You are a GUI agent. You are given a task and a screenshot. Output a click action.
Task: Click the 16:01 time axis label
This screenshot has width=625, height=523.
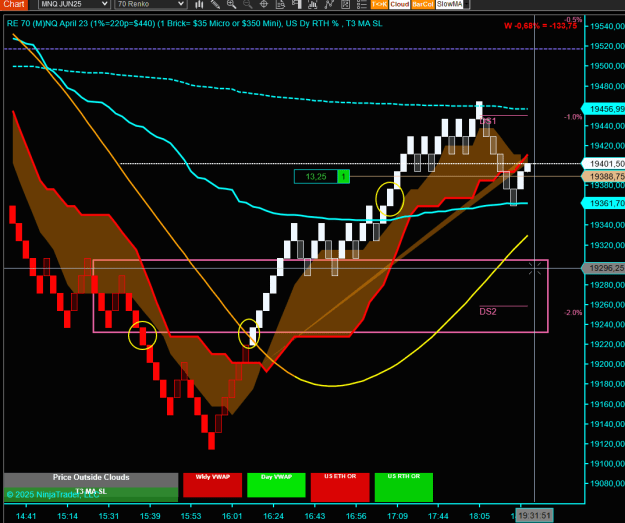[232, 516]
